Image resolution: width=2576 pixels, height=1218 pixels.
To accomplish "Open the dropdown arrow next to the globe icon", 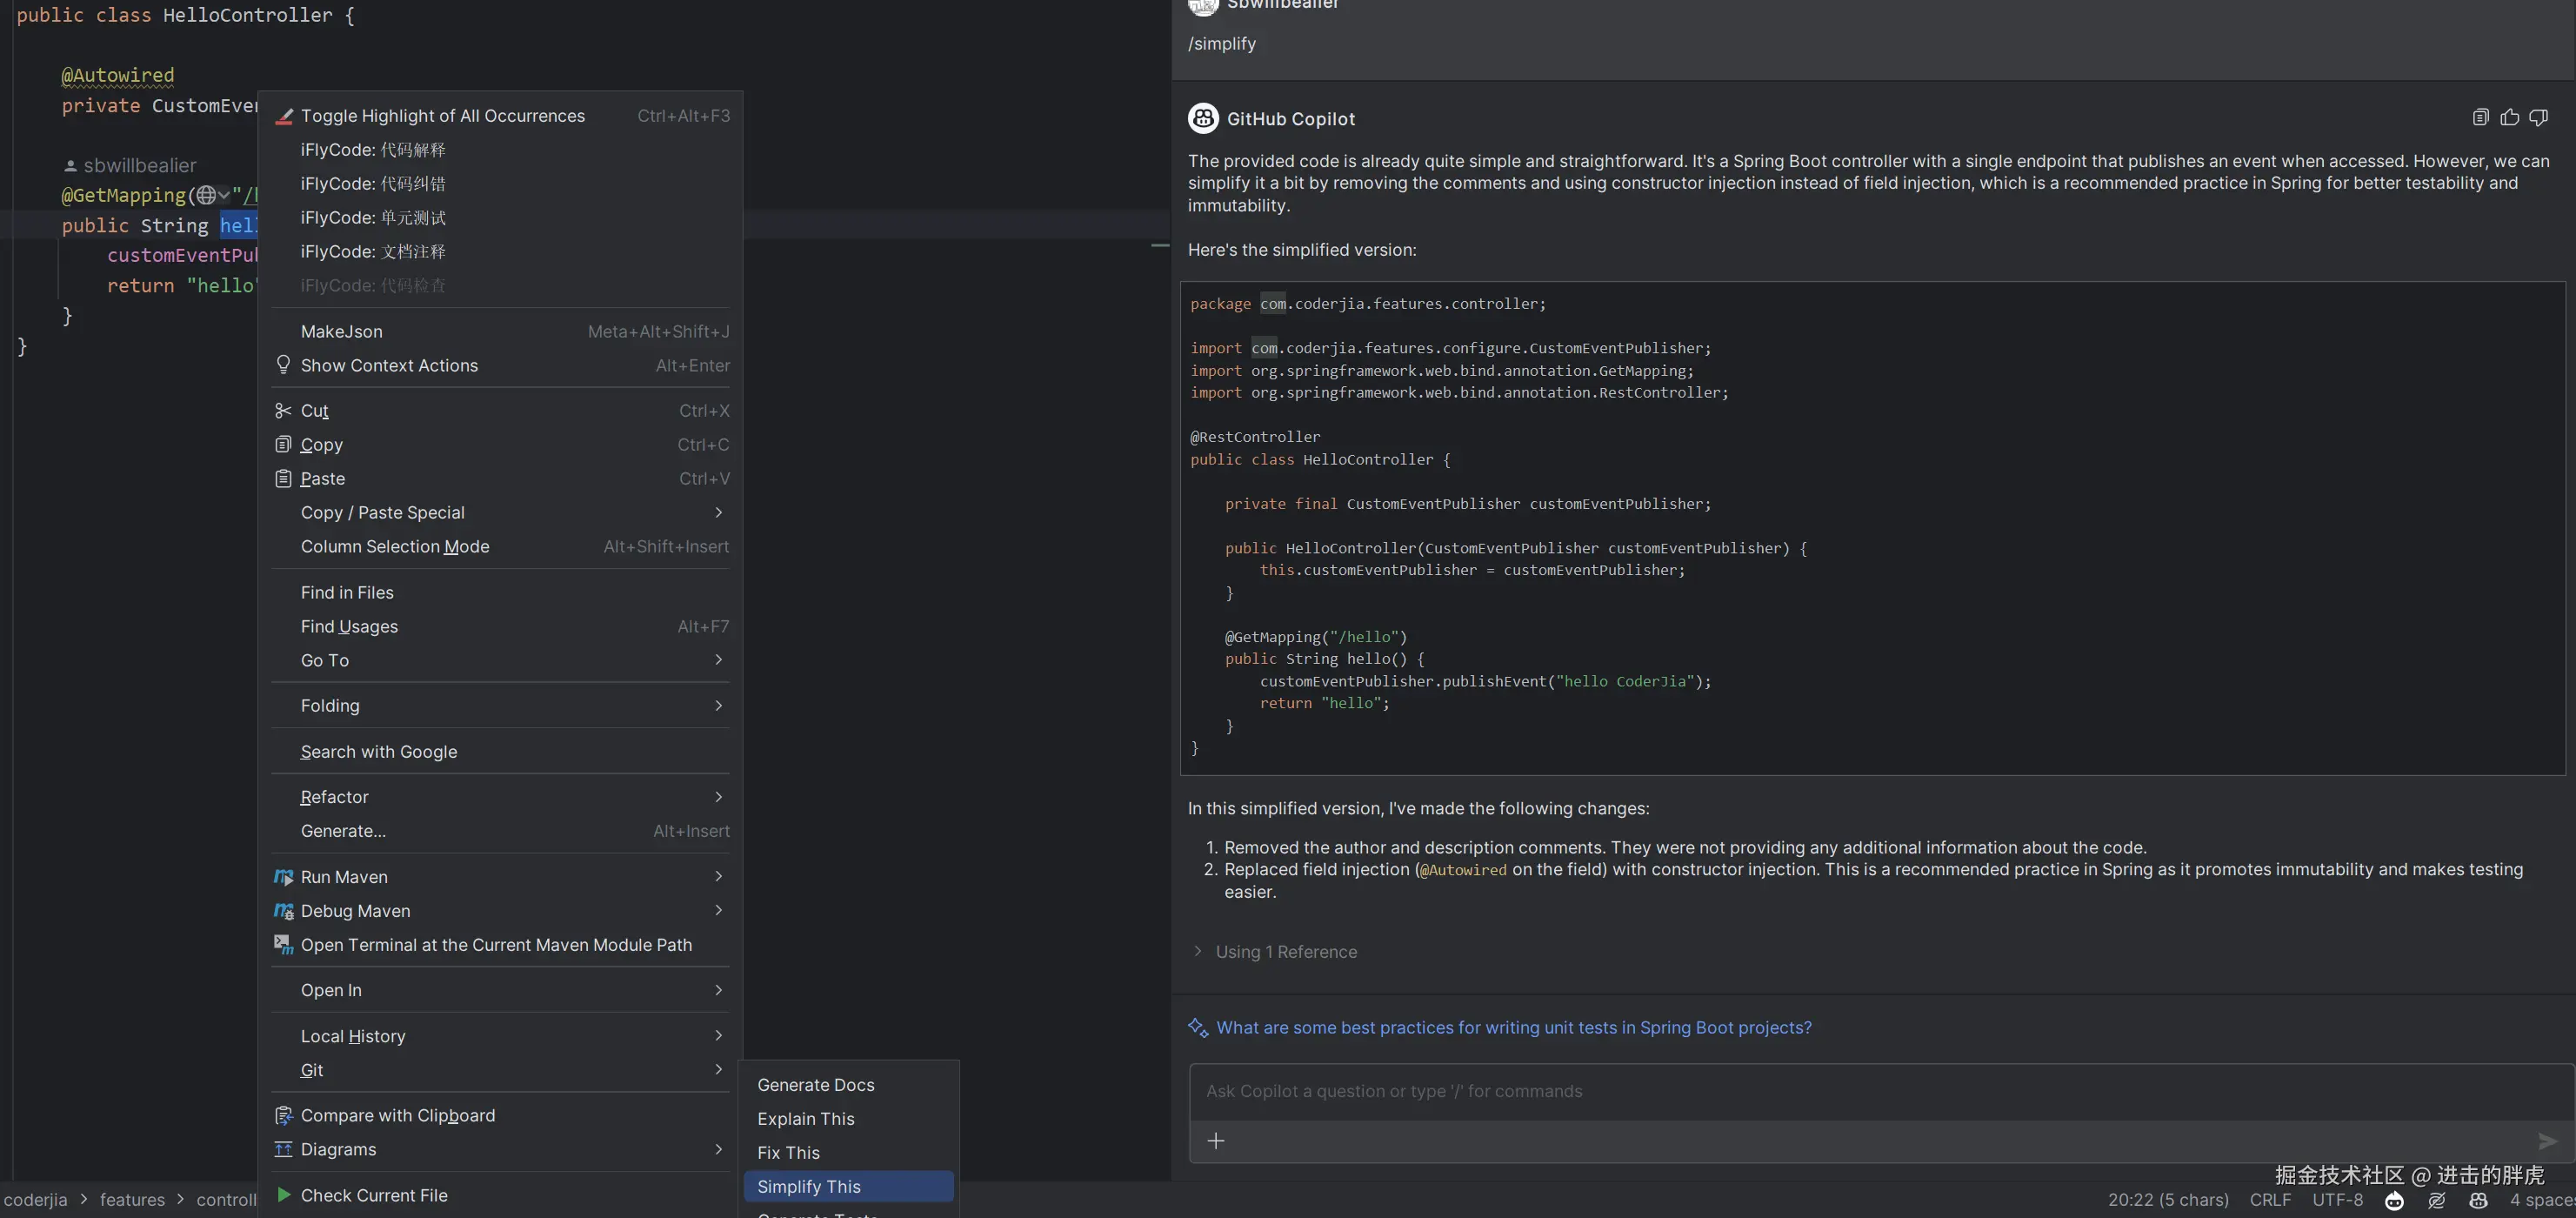I will coord(224,195).
